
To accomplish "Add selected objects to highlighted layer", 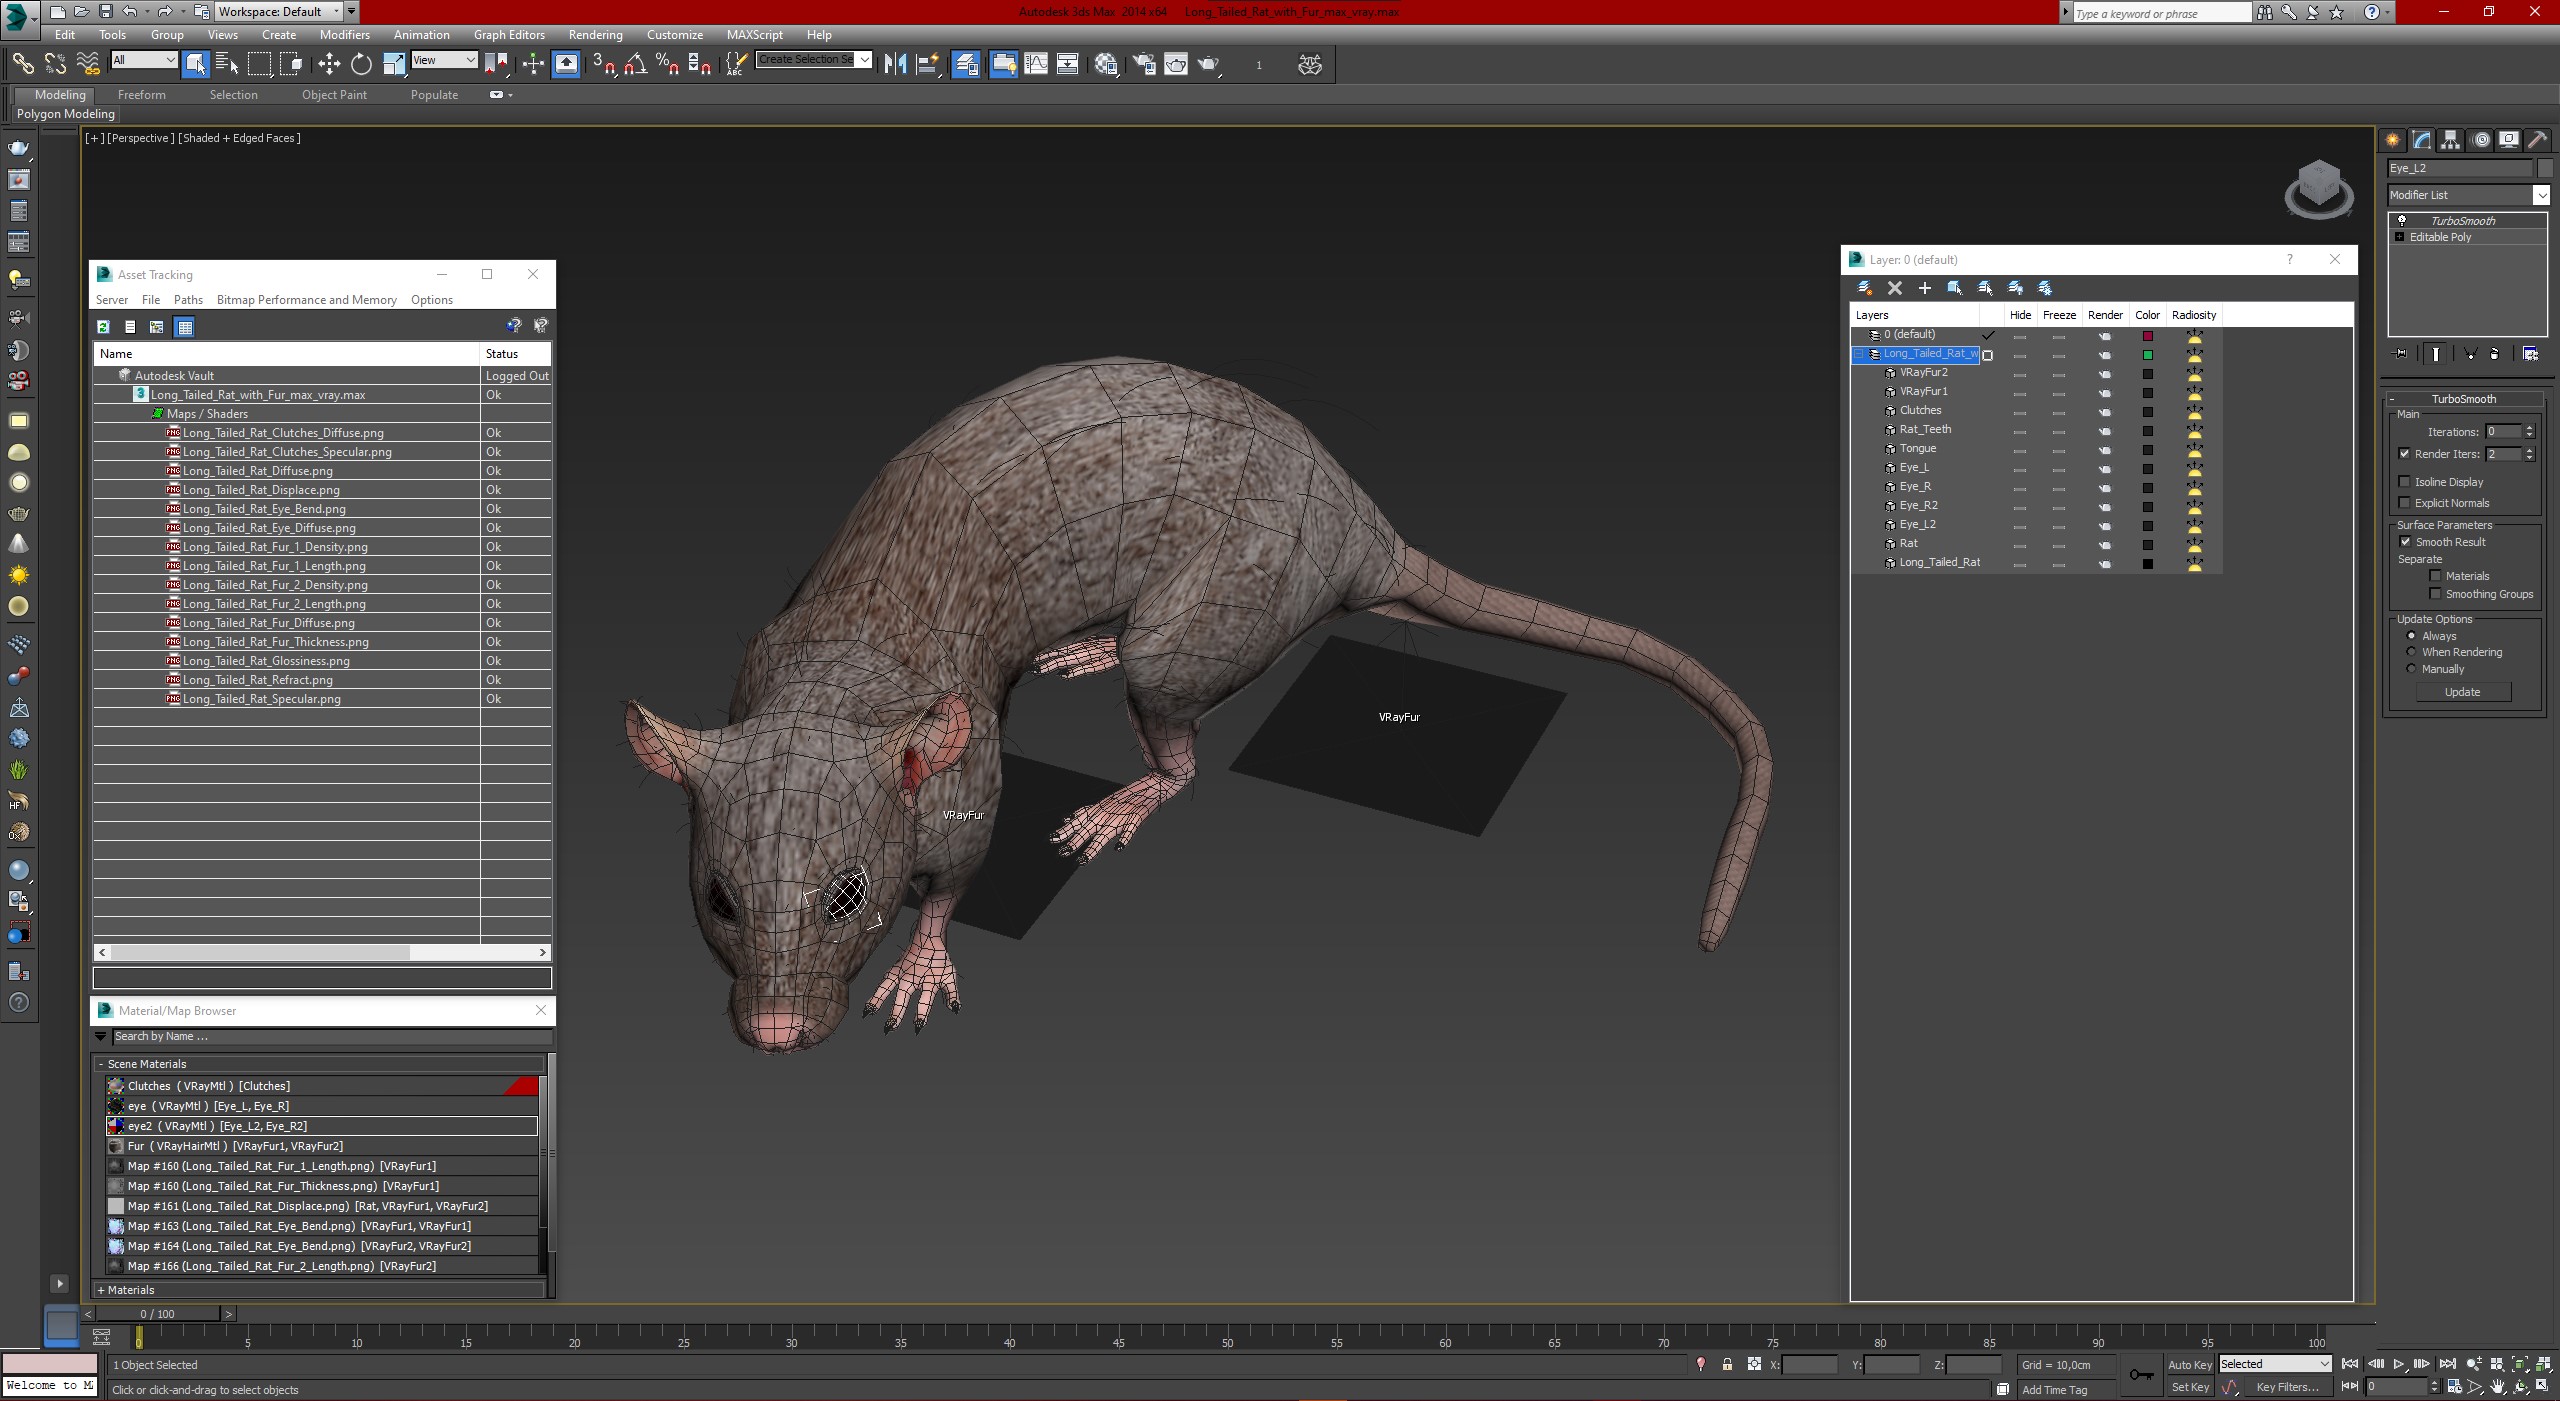I will coord(1925,288).
